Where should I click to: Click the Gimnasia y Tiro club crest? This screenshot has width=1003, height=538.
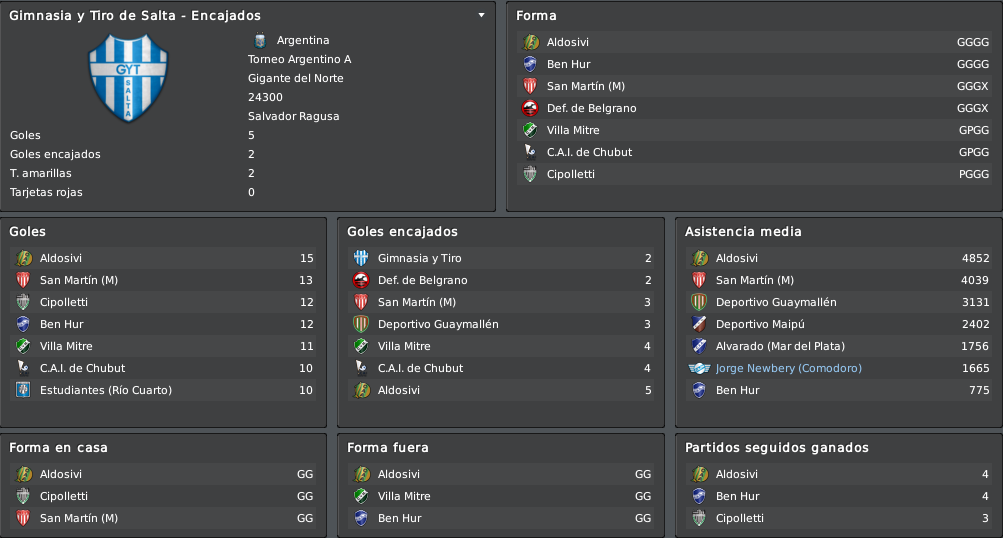pos(128,78)
